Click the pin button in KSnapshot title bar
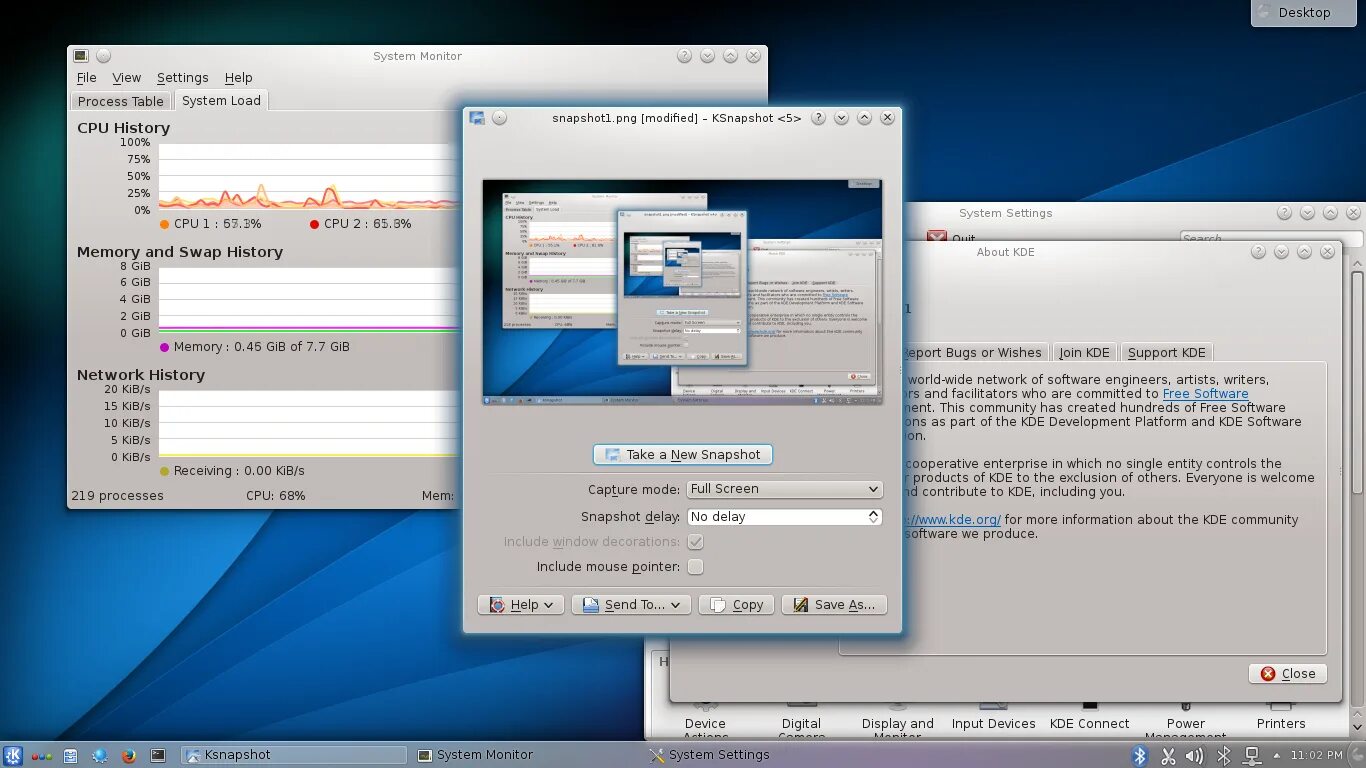The image size is (1366, 768). (499, 118)
